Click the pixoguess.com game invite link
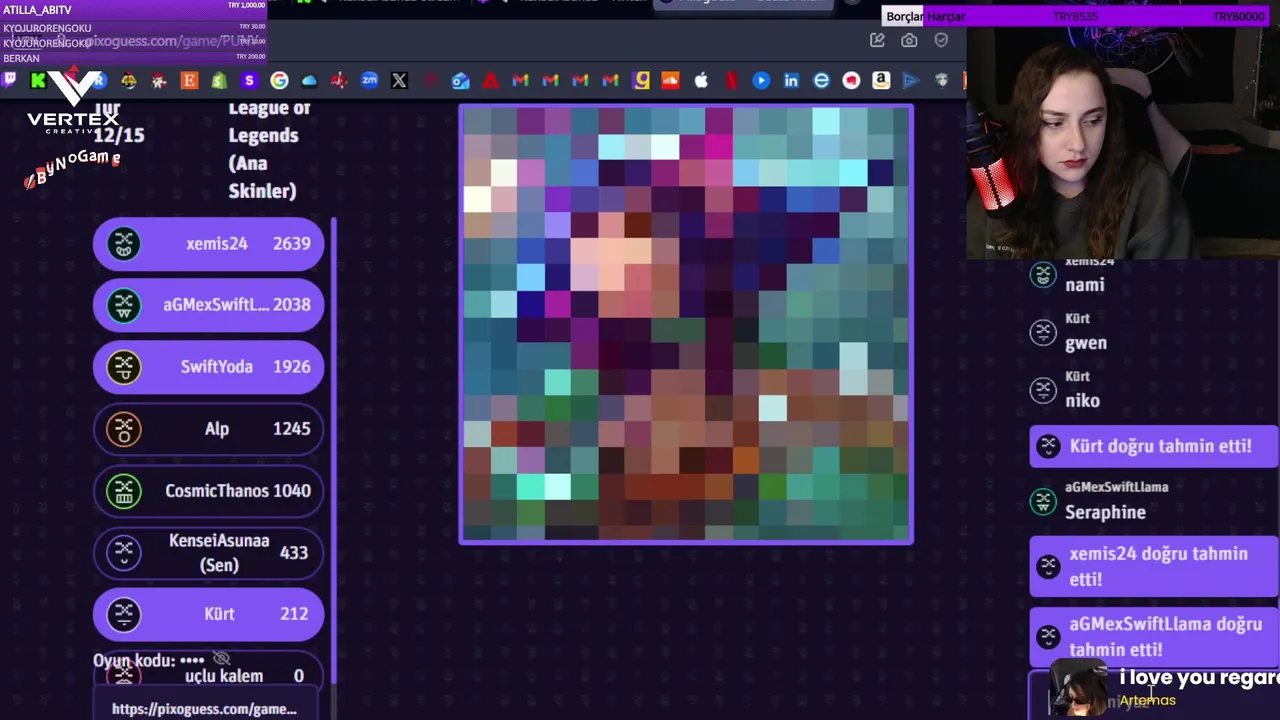 tap(204, 709)
